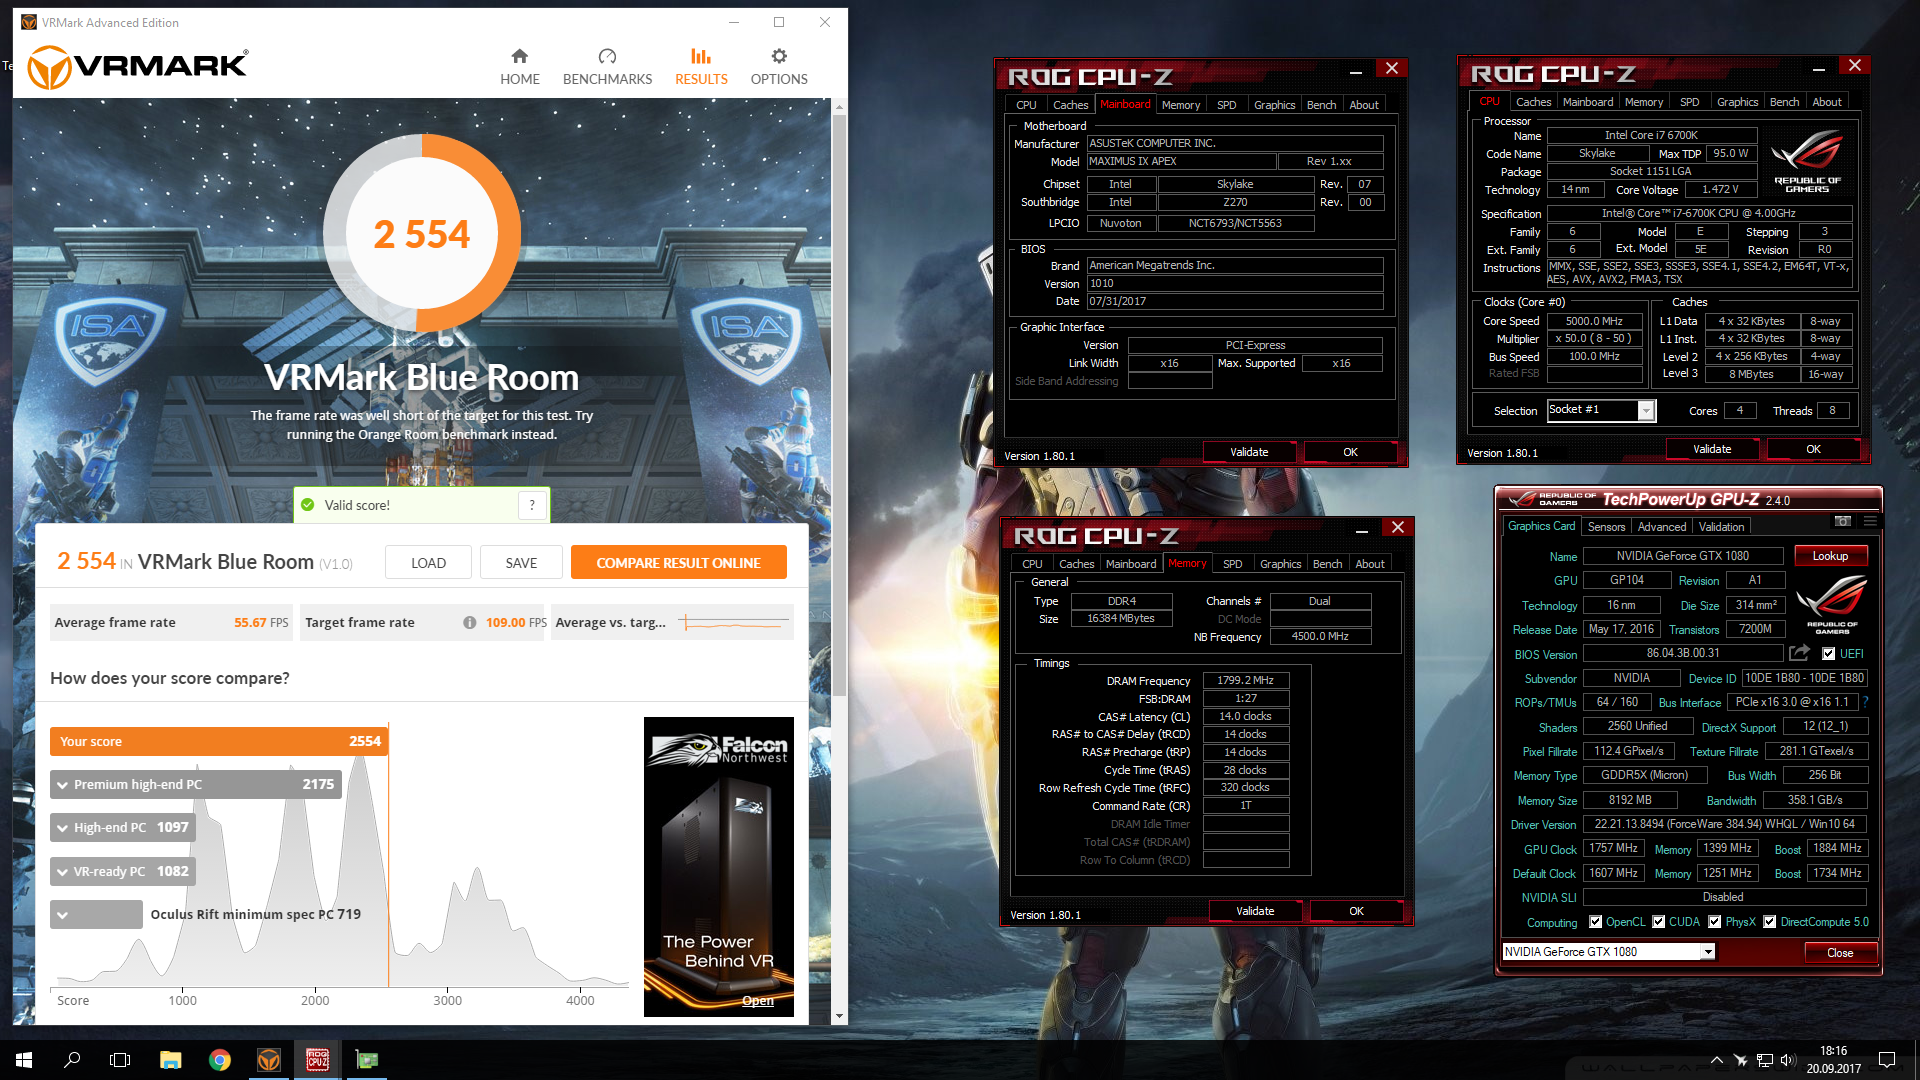1920x1080 pixels.
Task: Click the Lookup button in GPU-Z
Action: click(x=1830, y=556)
